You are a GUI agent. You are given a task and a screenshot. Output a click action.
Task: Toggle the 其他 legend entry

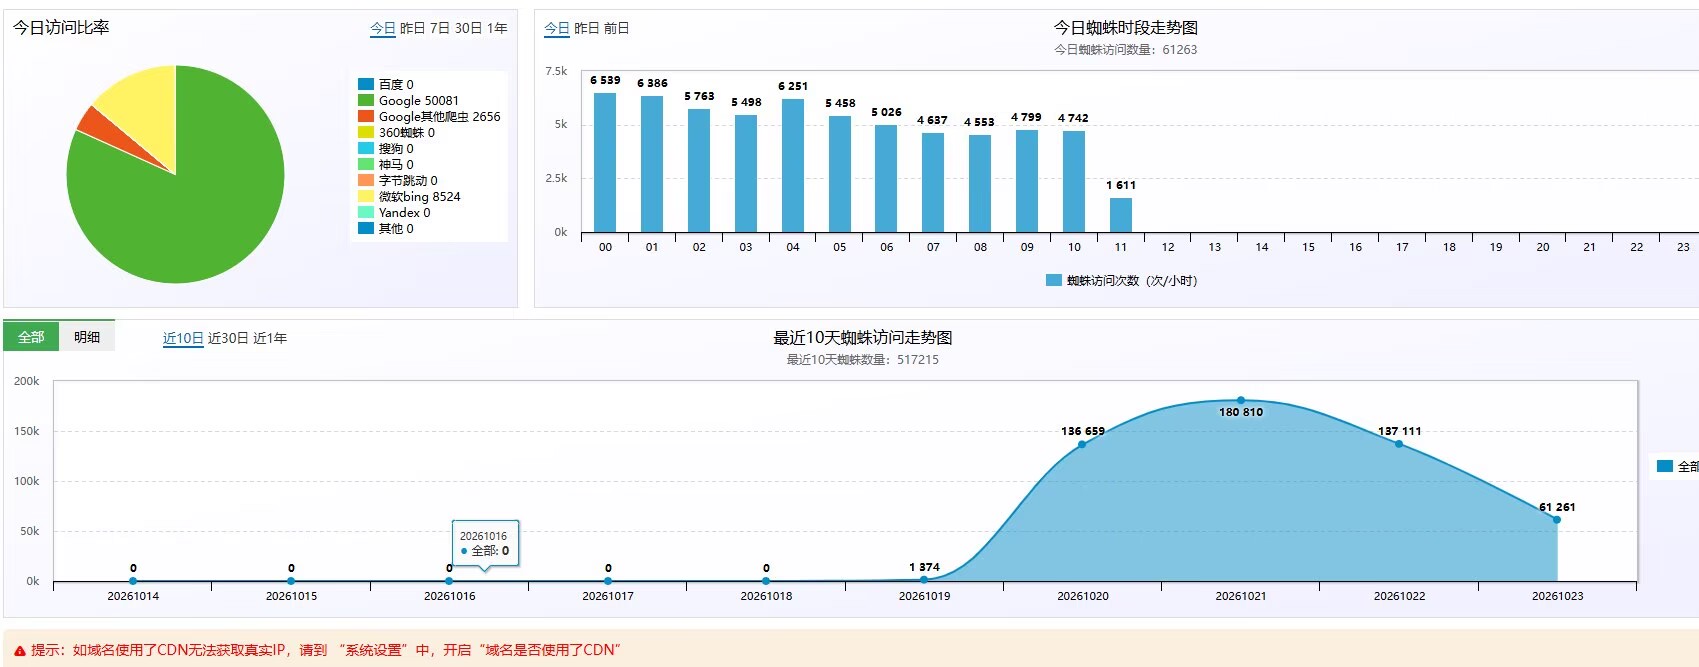click(386, 228)
